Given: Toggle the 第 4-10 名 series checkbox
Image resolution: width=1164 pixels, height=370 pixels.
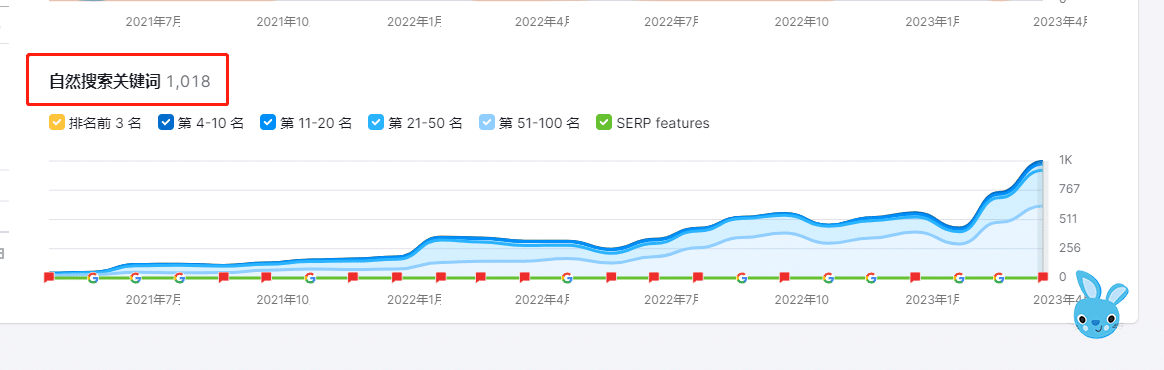Looking at the screenshot, I should click(166, 123).
